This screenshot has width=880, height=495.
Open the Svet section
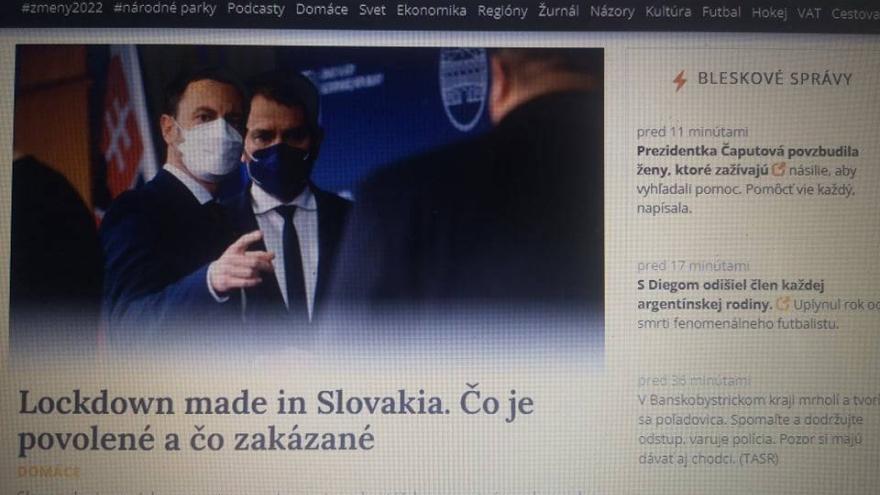tap(372, 10)
